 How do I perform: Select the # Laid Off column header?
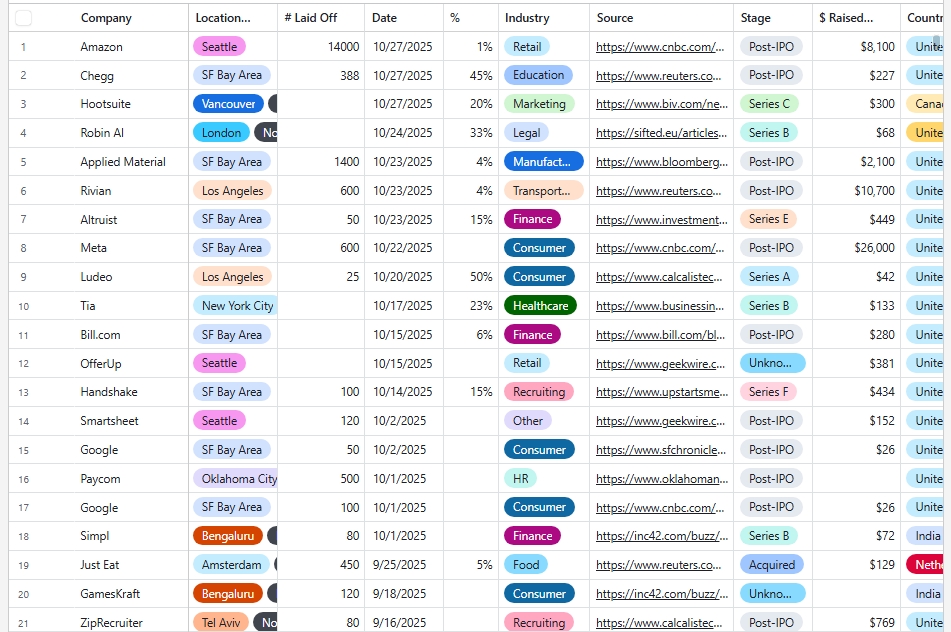coord(310,18)
